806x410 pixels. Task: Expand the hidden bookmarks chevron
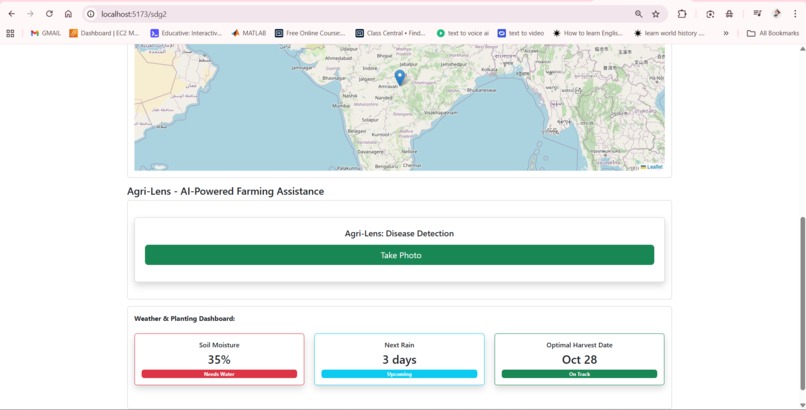[726, 33]
